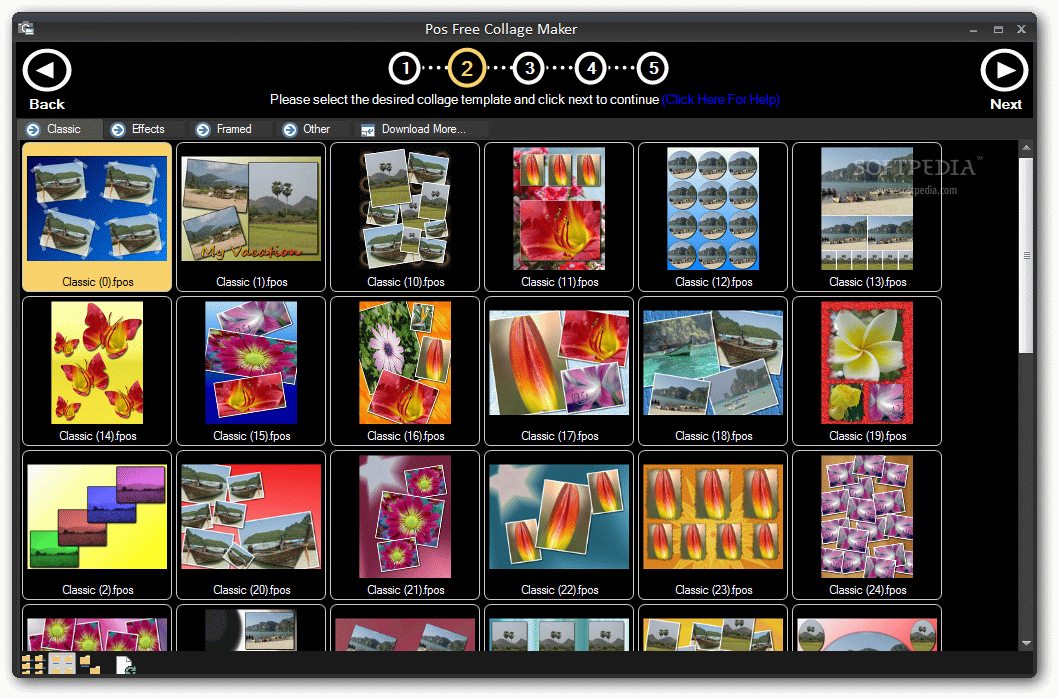Click the scrollbar up arrow
1057x698 pixels.
click(1026, 147)
